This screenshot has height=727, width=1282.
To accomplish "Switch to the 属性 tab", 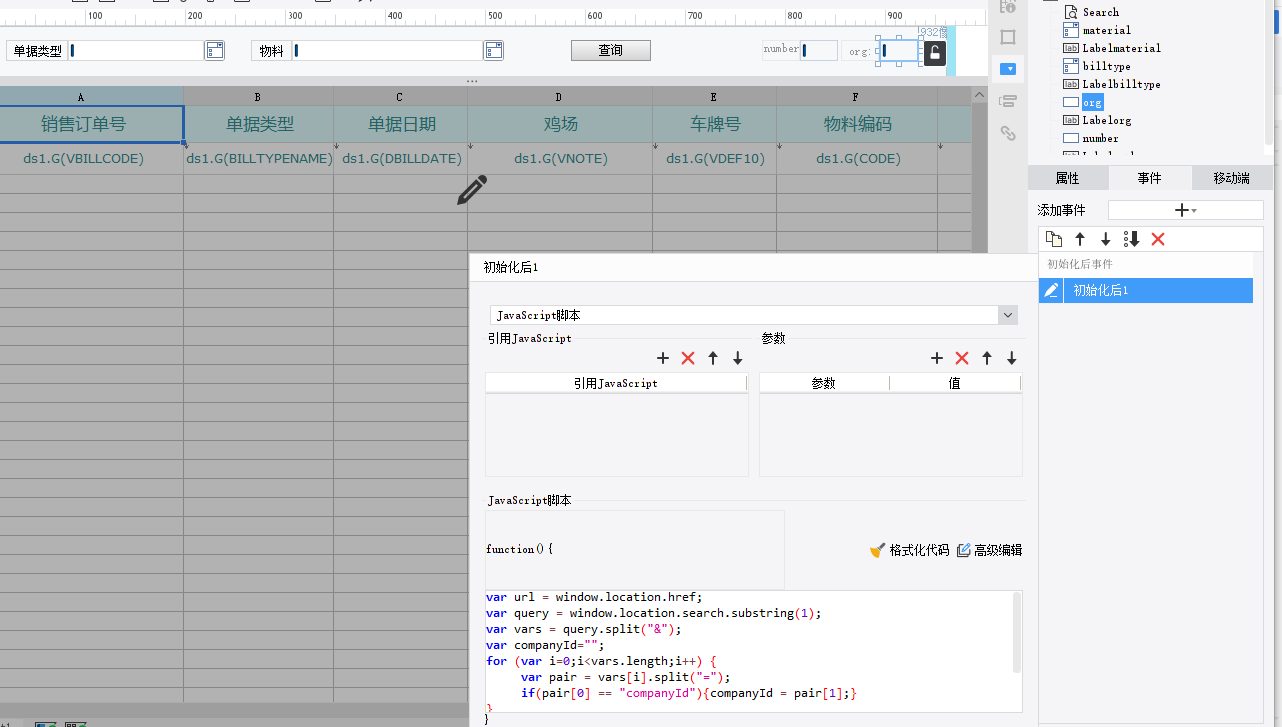I will 1068,178.
